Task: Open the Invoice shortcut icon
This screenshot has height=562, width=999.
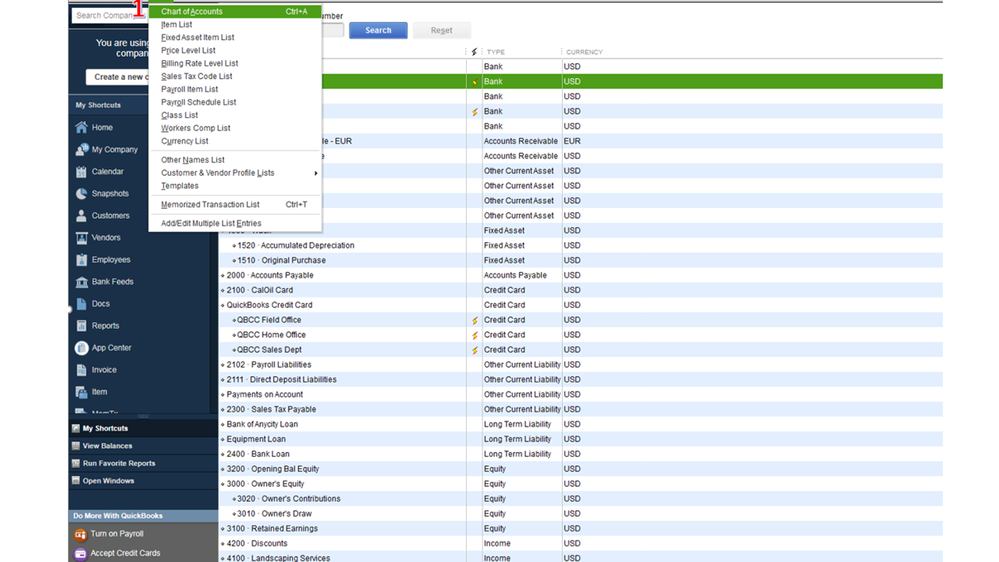Action: (82, 370)
